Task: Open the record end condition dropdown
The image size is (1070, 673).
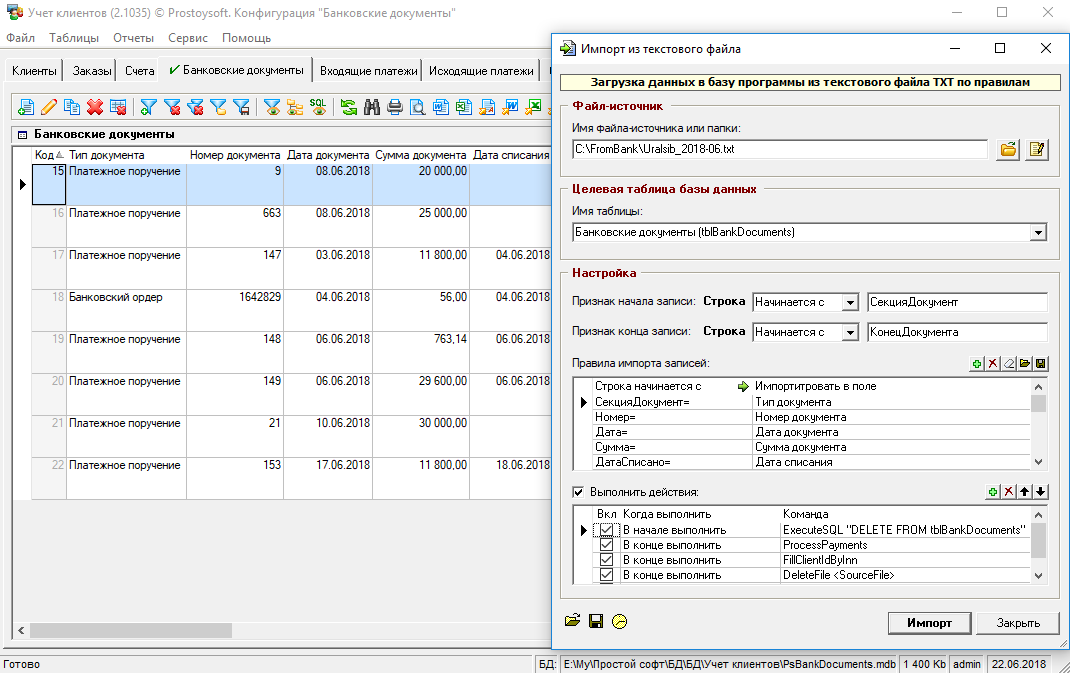Action: coord(850,332)
